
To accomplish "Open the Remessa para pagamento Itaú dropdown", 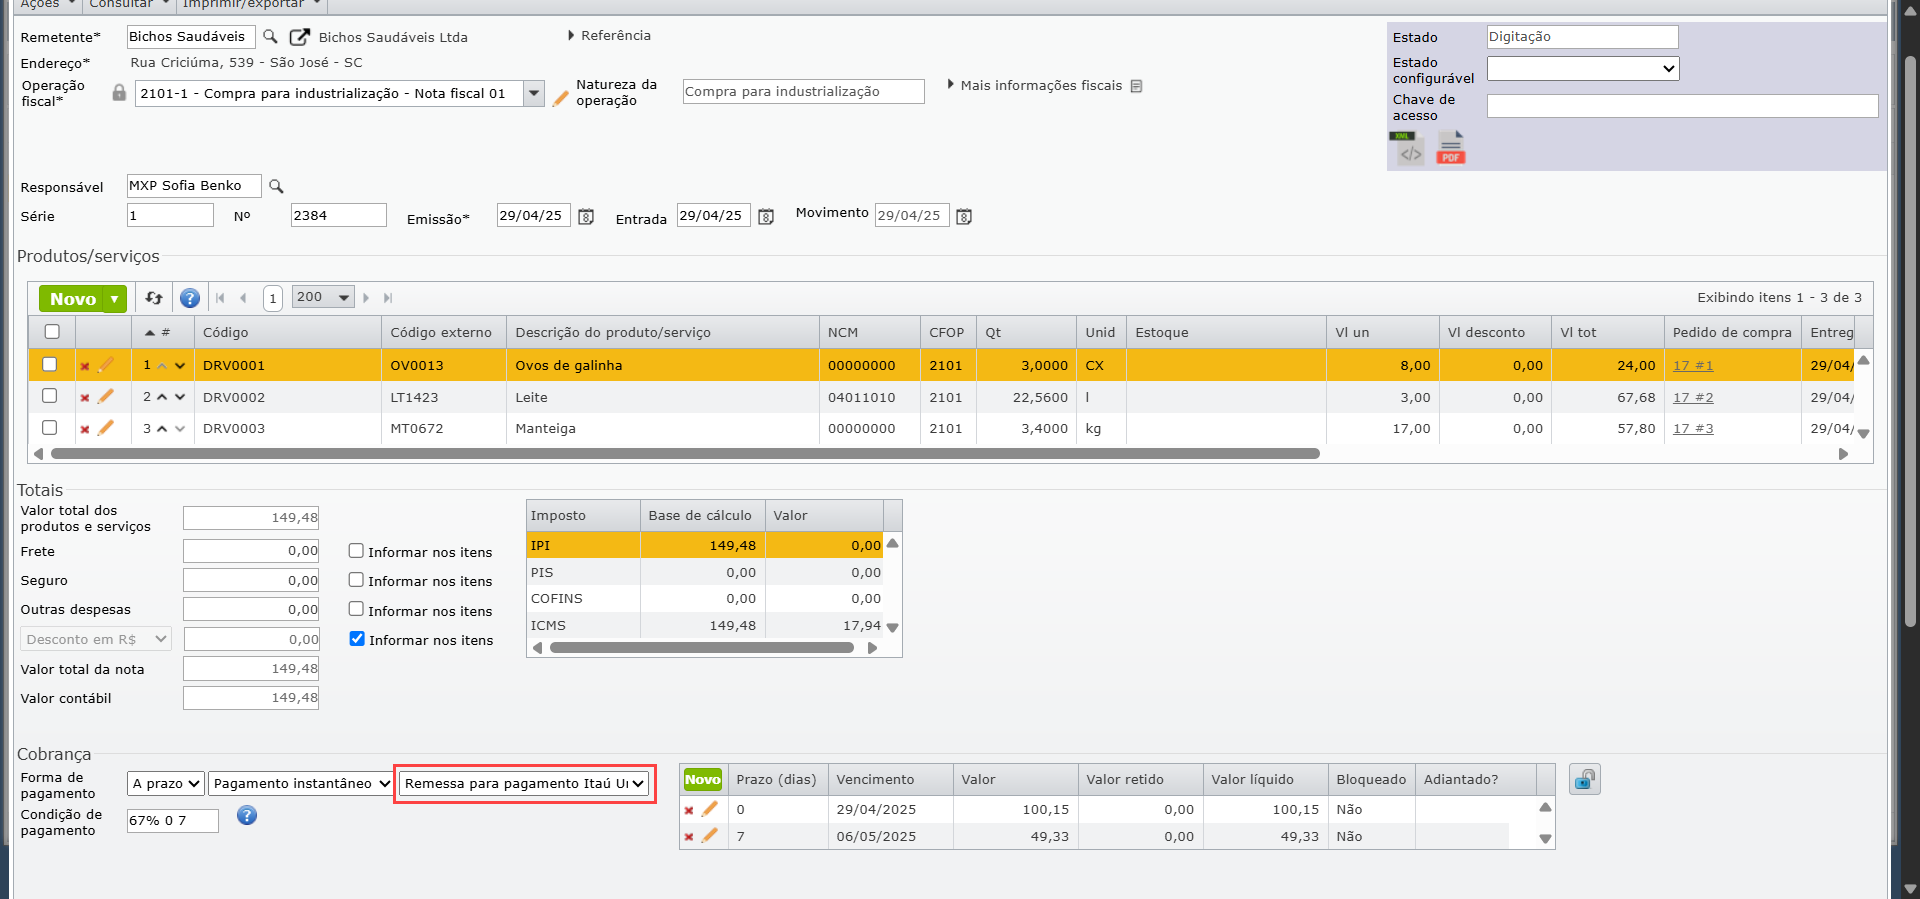I will click(525, 784).
